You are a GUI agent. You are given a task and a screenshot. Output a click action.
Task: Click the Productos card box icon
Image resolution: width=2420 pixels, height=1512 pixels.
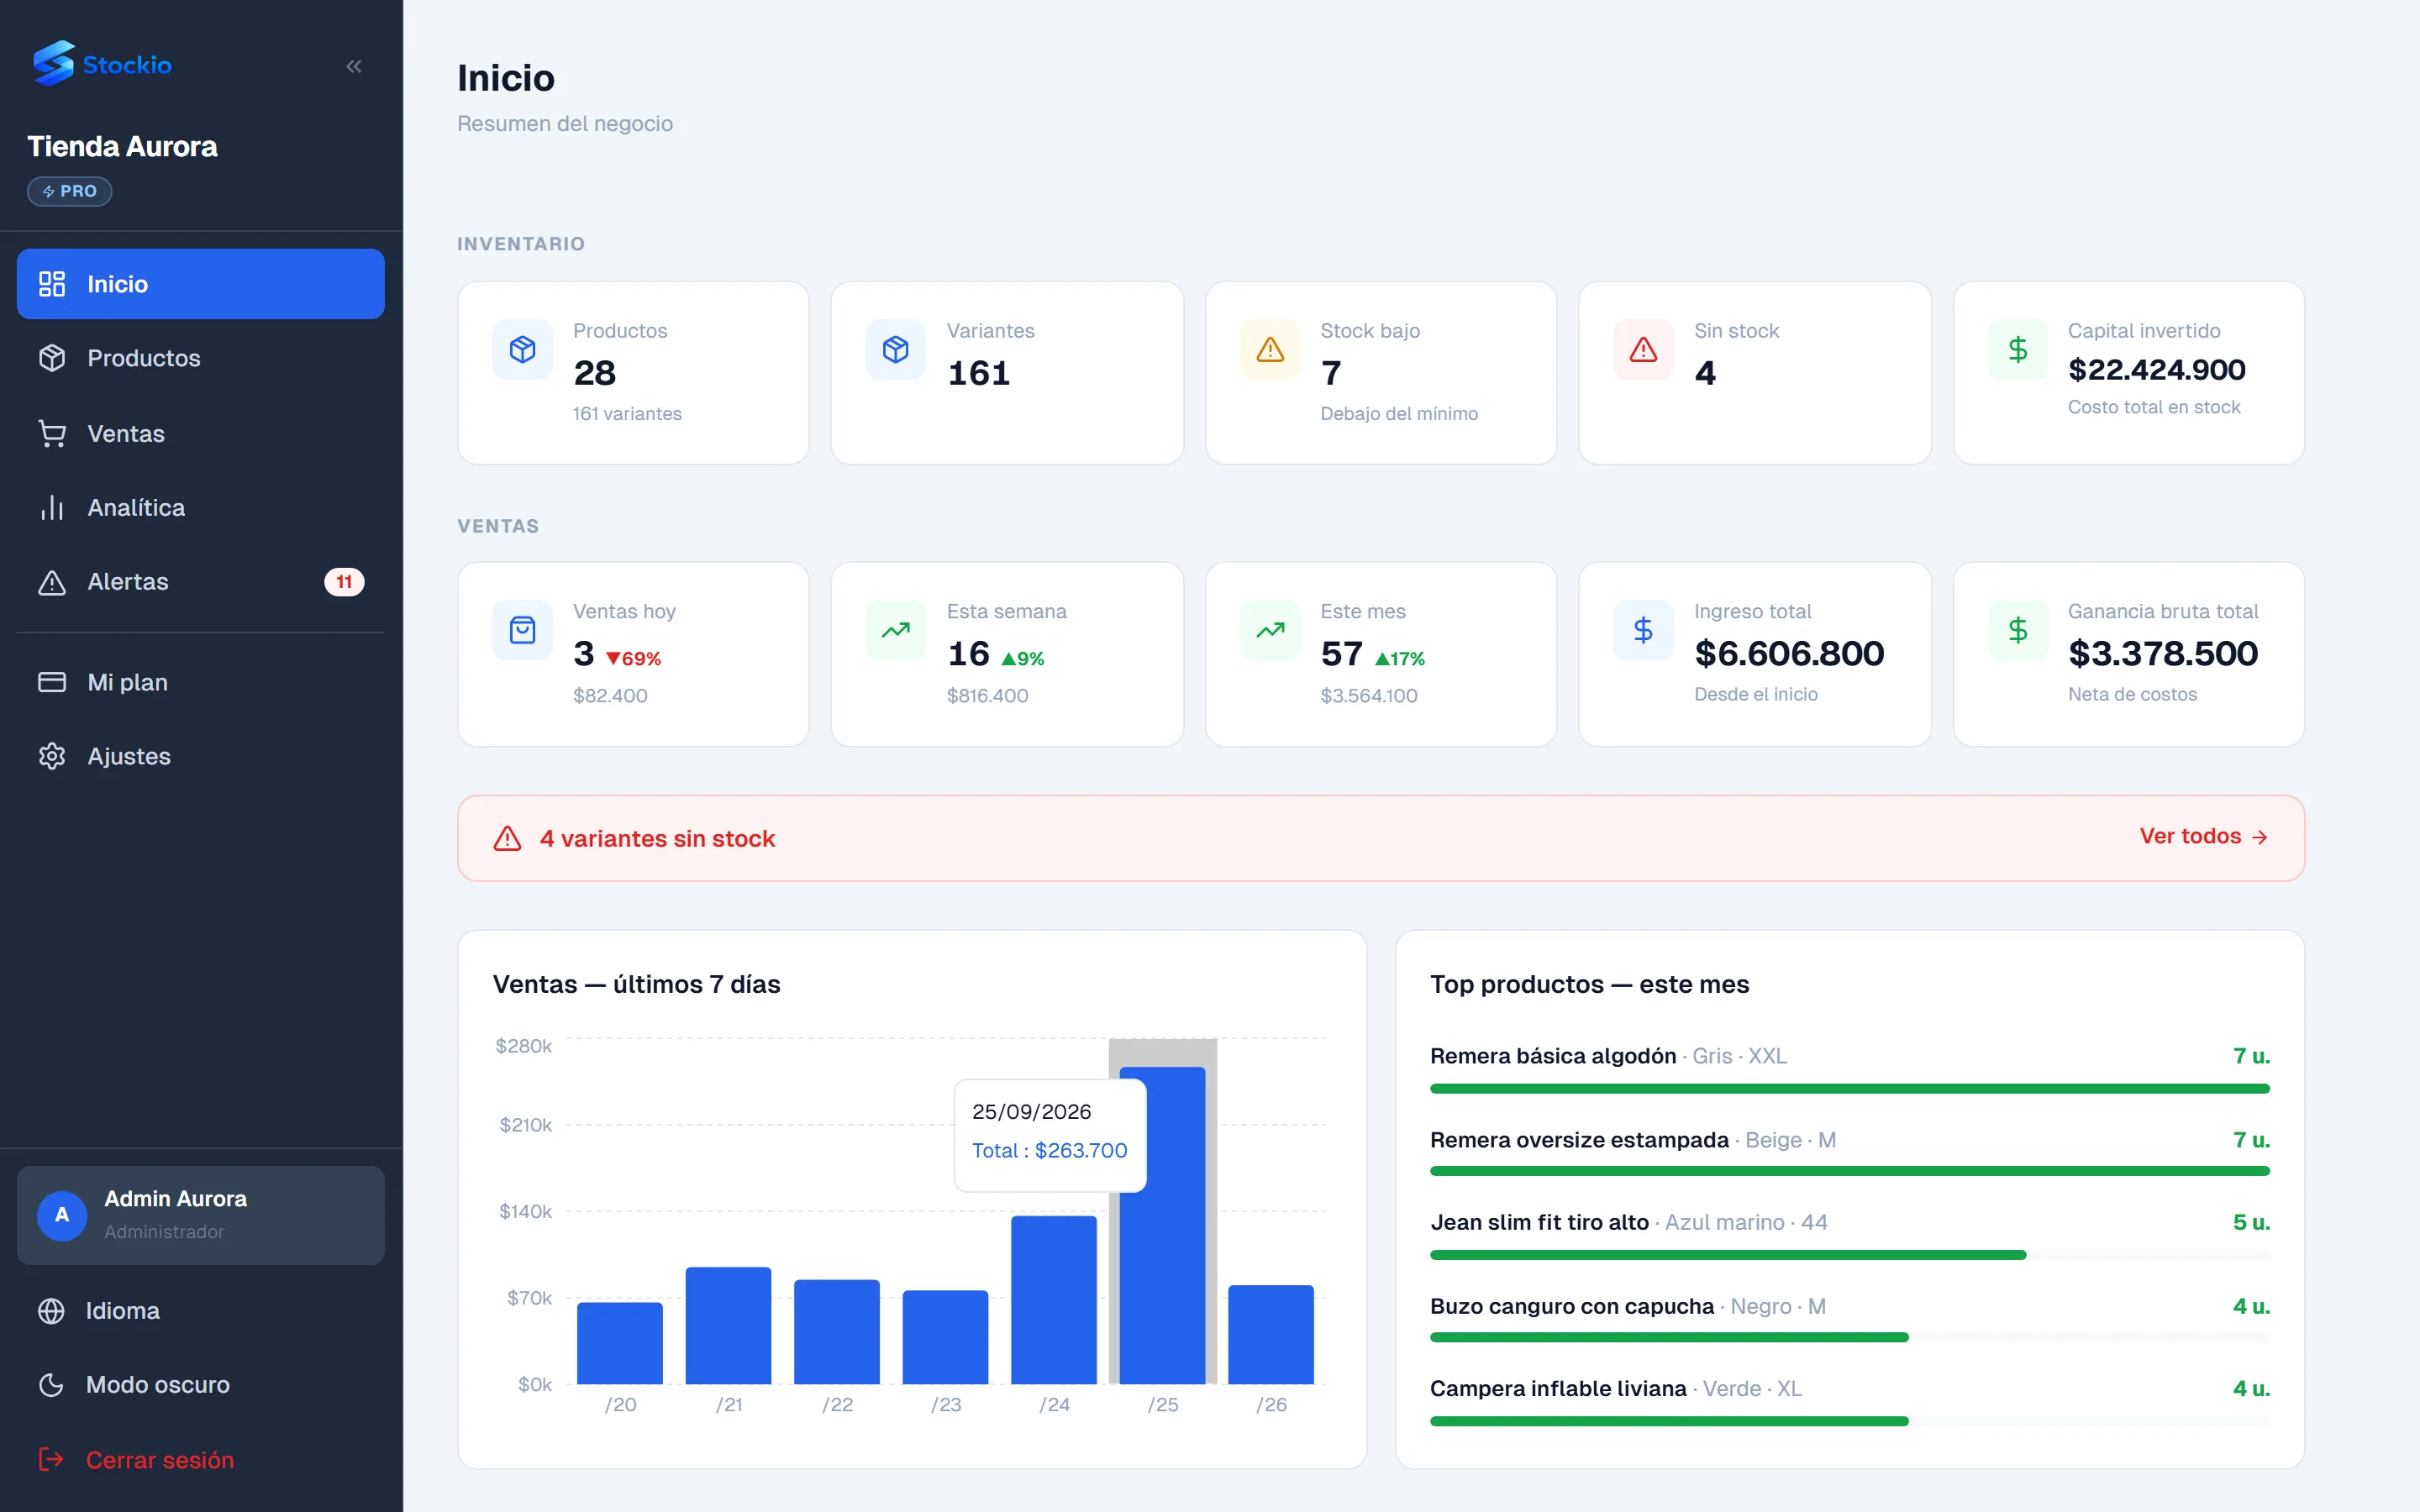(x=523, y=349)
